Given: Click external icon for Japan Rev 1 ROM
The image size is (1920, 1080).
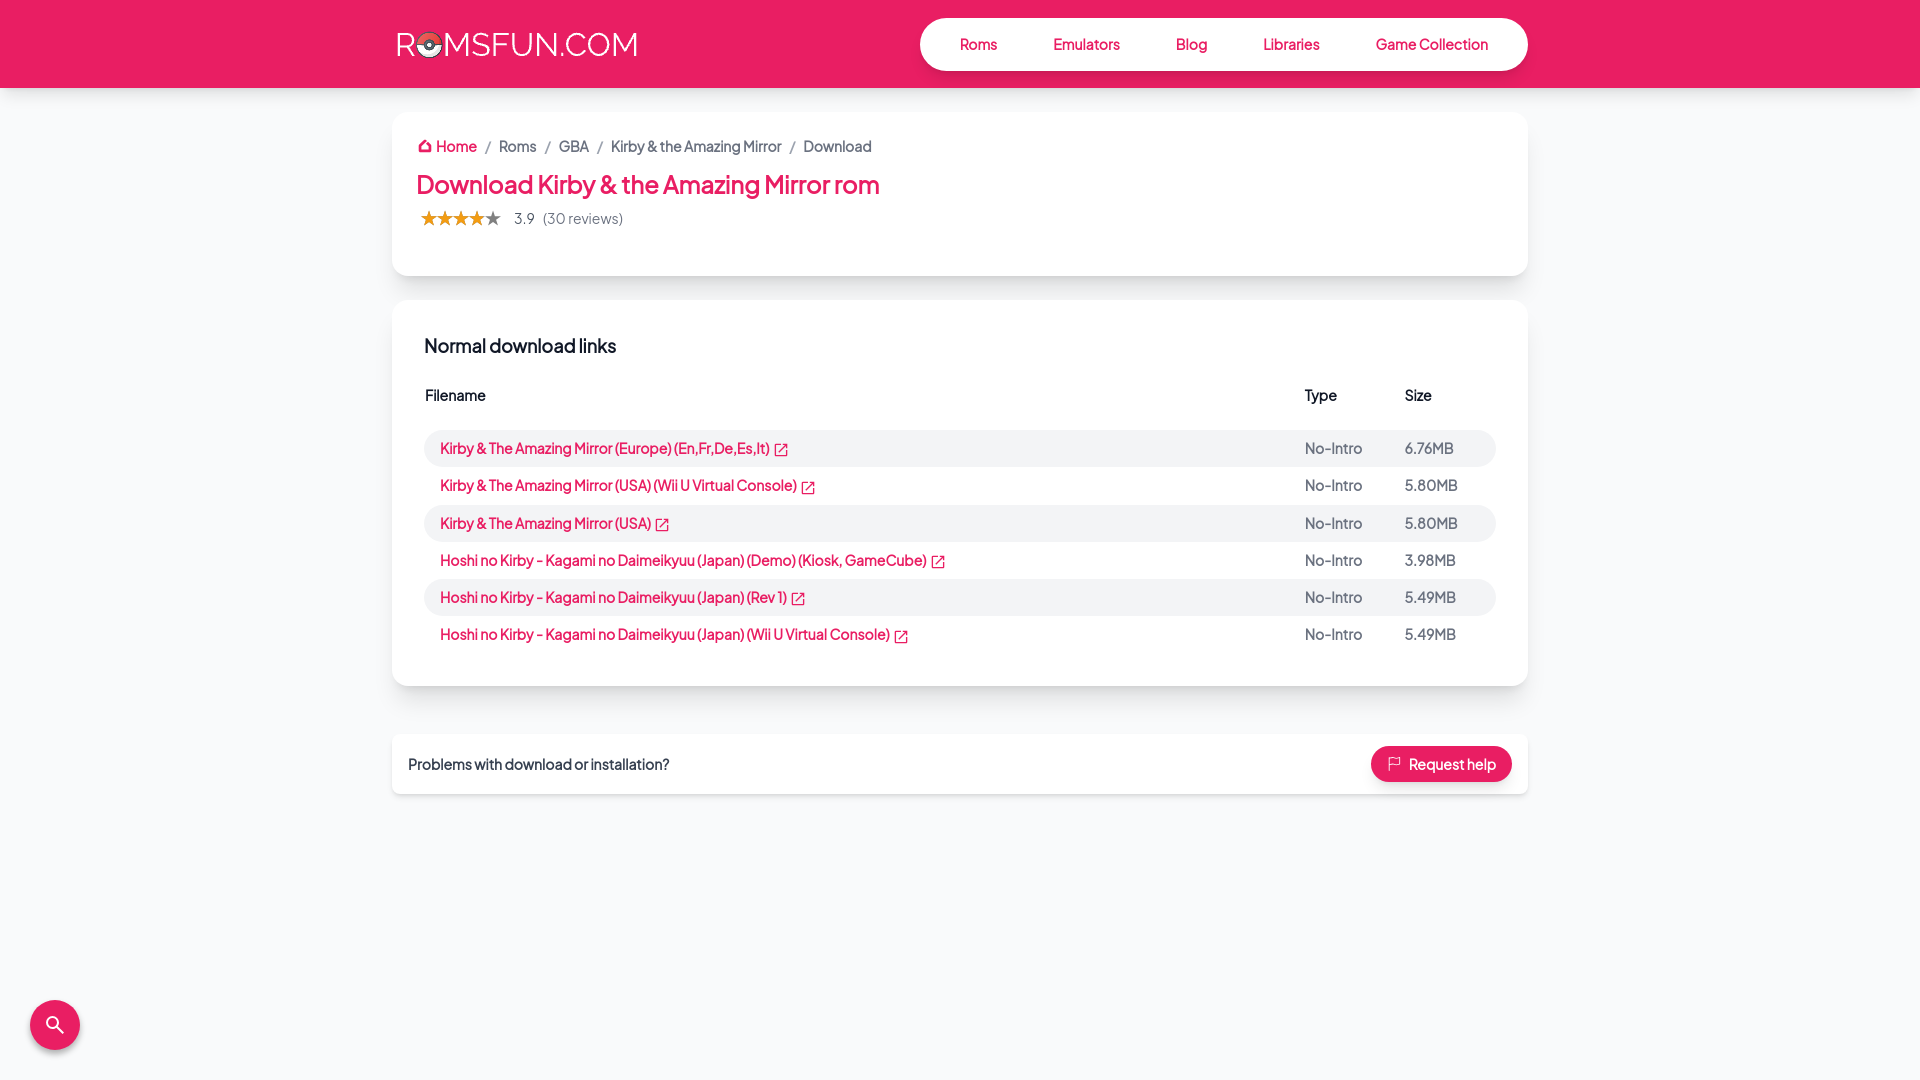Looking at the screenshot, I should click(798, 599).
